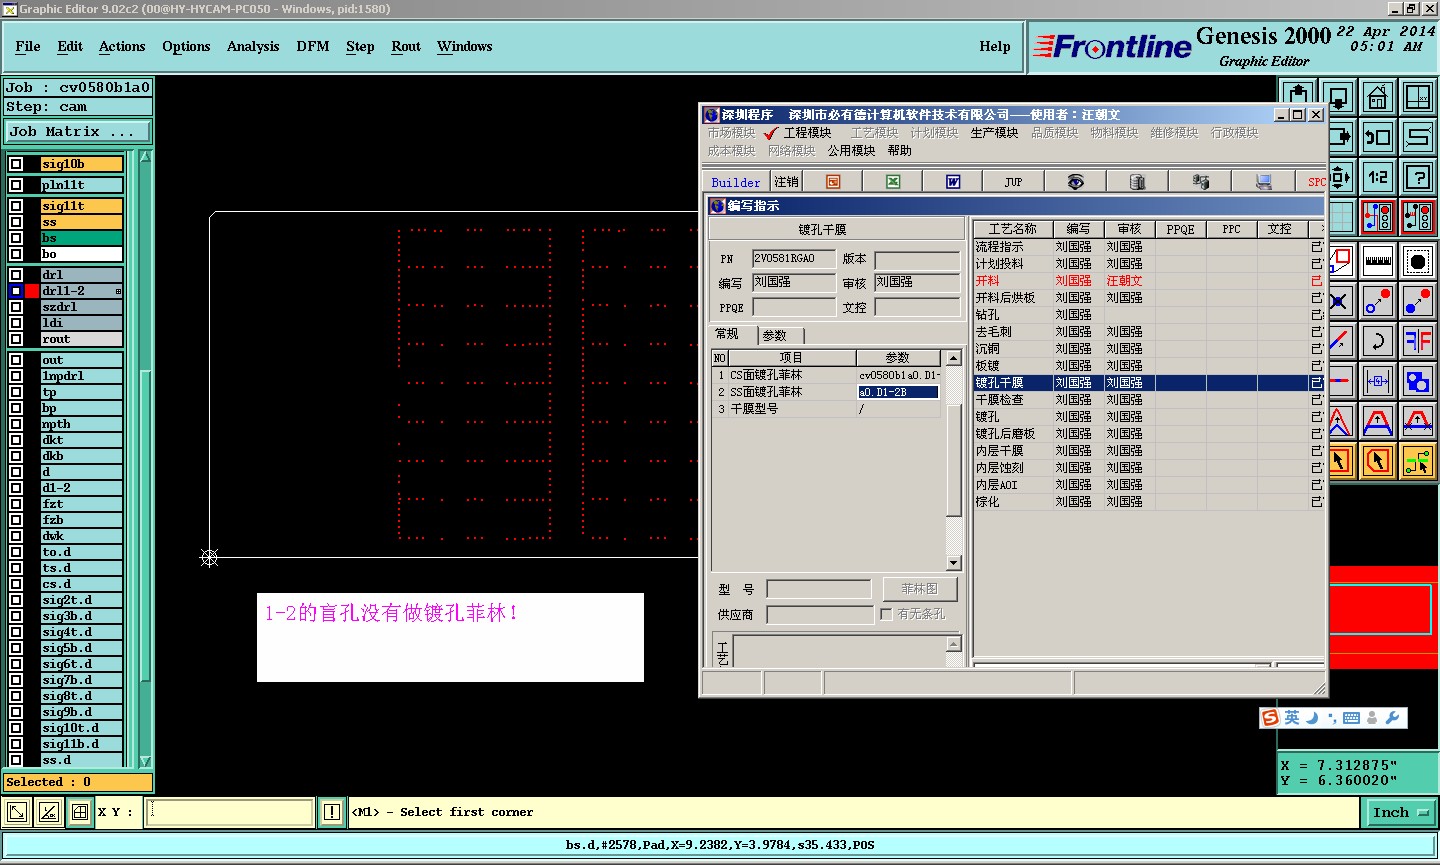Click the undo rectangle icon in toolbar
Viewport: 1440px width, 865px height.
tap(1378, 137)
